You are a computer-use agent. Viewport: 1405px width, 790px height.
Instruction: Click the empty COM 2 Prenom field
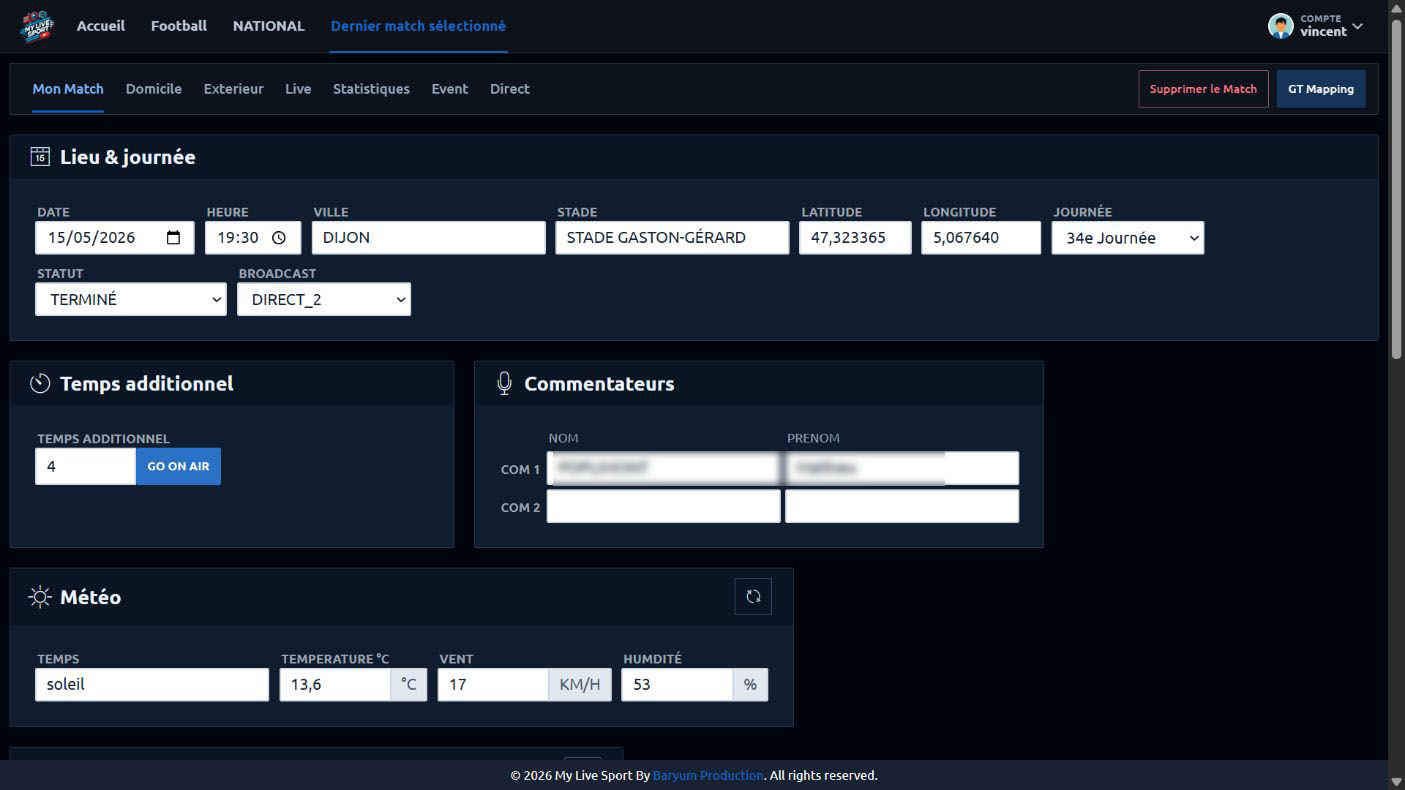click(902, 506)
